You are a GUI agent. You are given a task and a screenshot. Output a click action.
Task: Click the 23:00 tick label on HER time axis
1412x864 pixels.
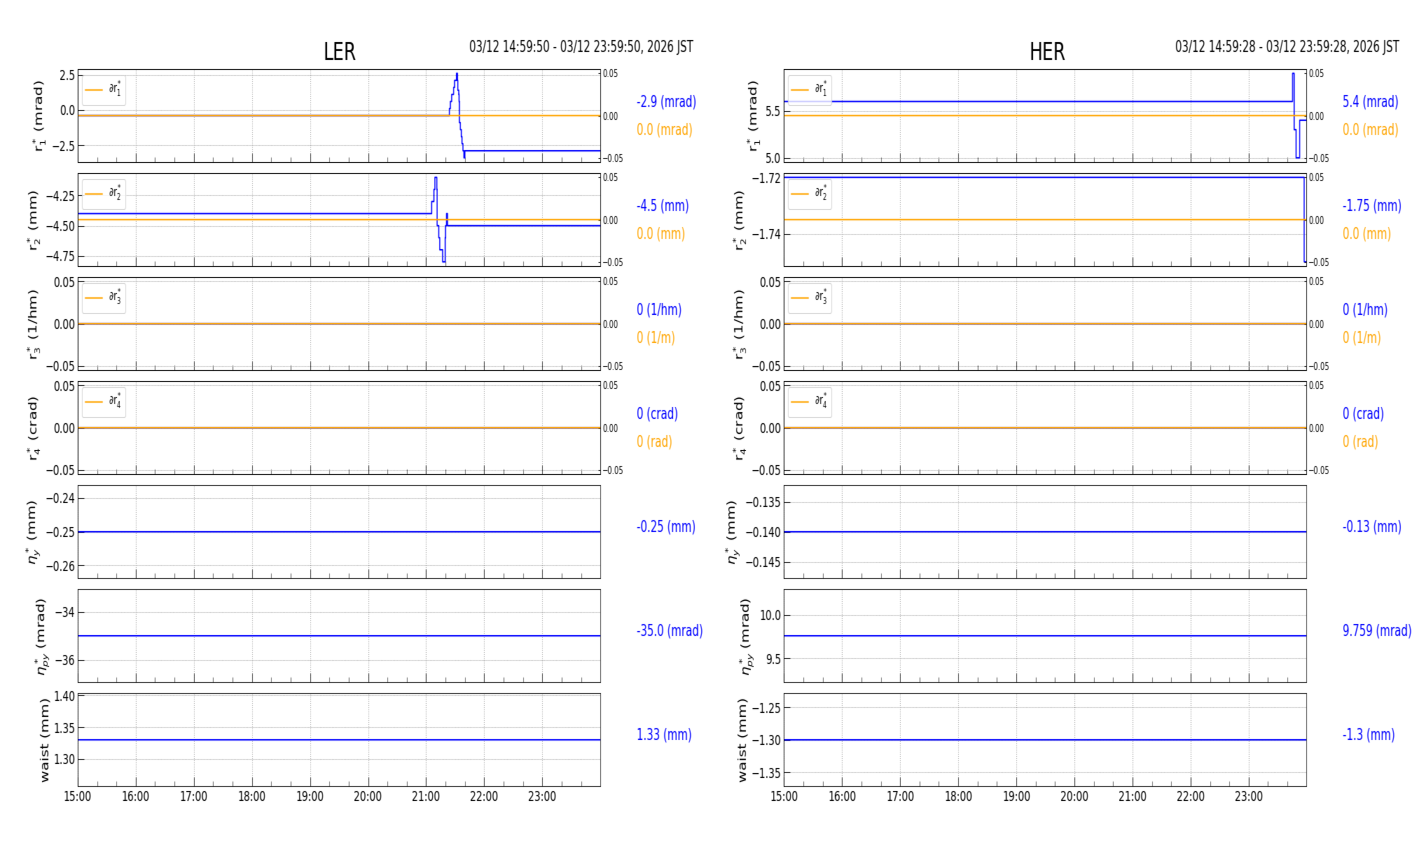tap(1248, 797)
